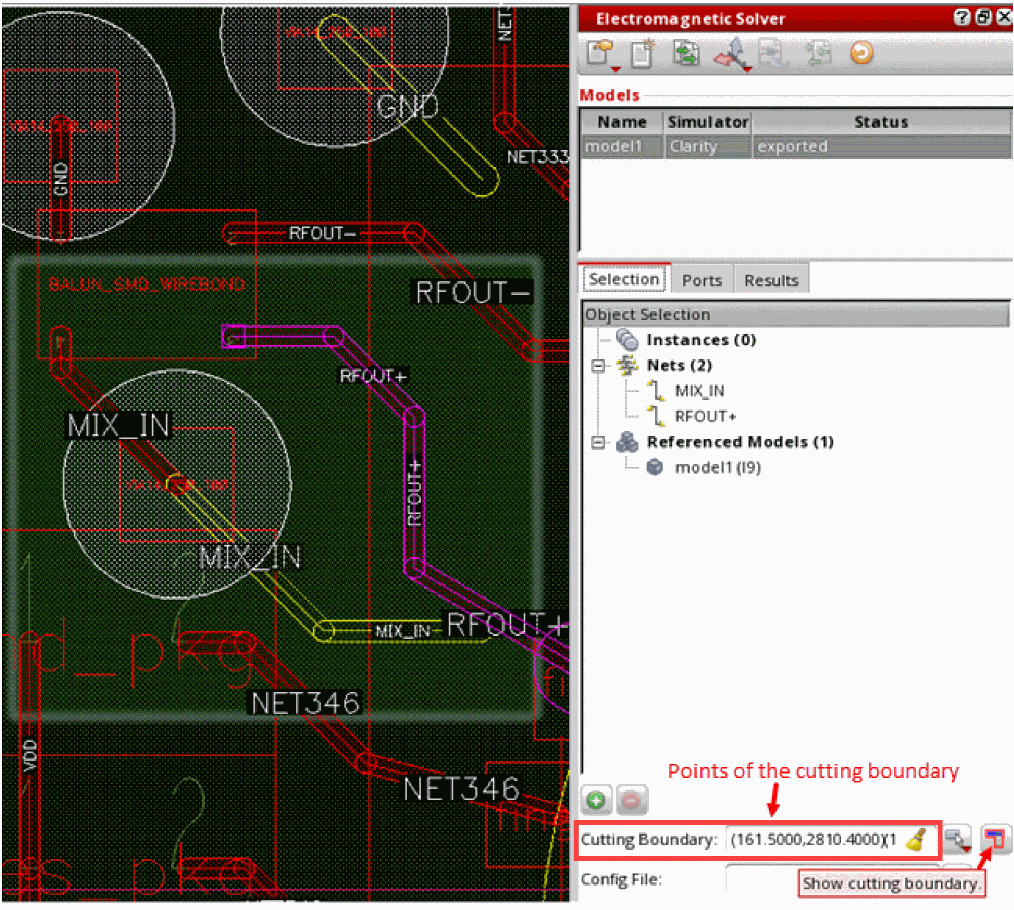Viewport: 1014px width, 910px height.
Task: Click the orange refresh arrow toolbar icon
Action: tap(860, 53)
